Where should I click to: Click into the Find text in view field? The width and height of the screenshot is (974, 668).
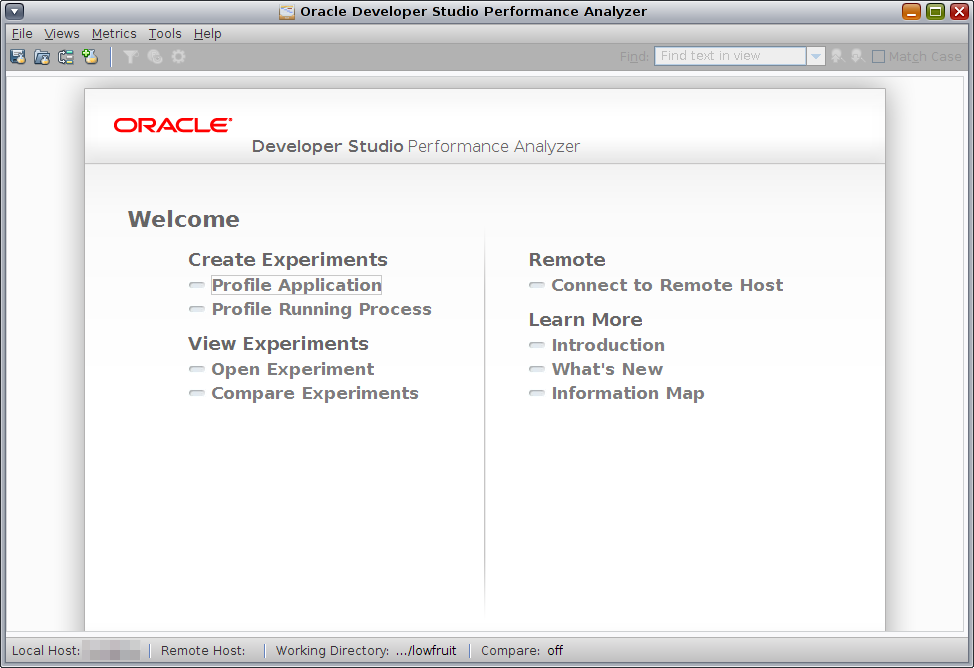pyautogui.click(x=730, y=57)
